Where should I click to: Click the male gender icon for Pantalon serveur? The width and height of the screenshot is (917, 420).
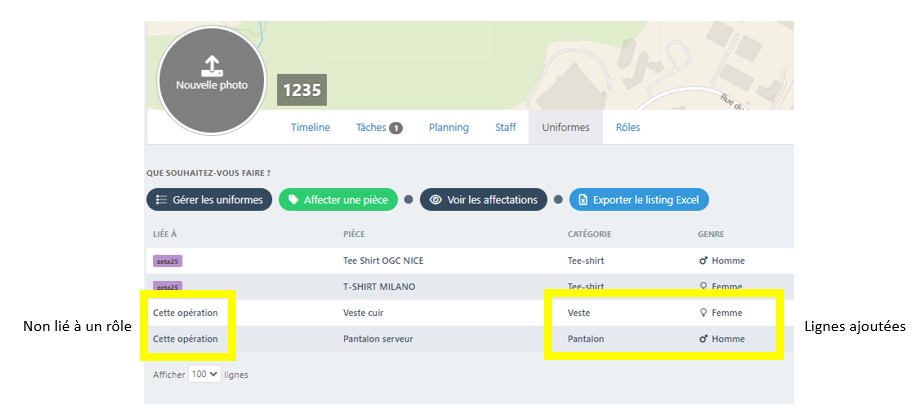pos(703,339)
